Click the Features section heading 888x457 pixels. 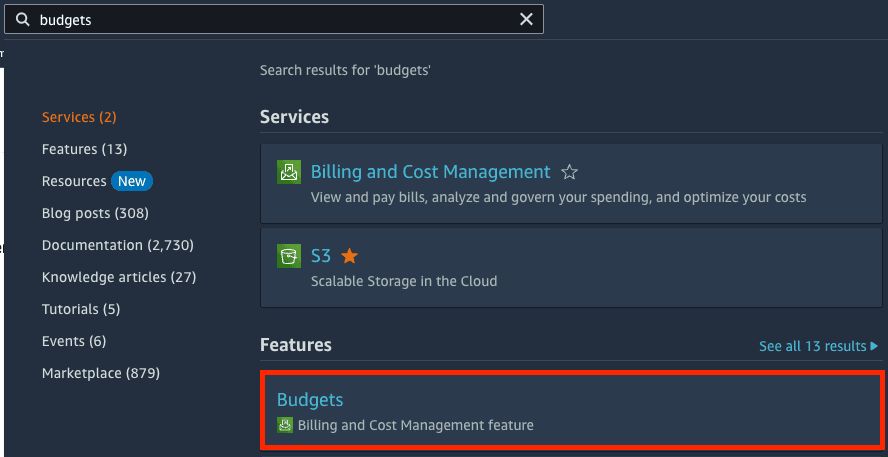296,345
